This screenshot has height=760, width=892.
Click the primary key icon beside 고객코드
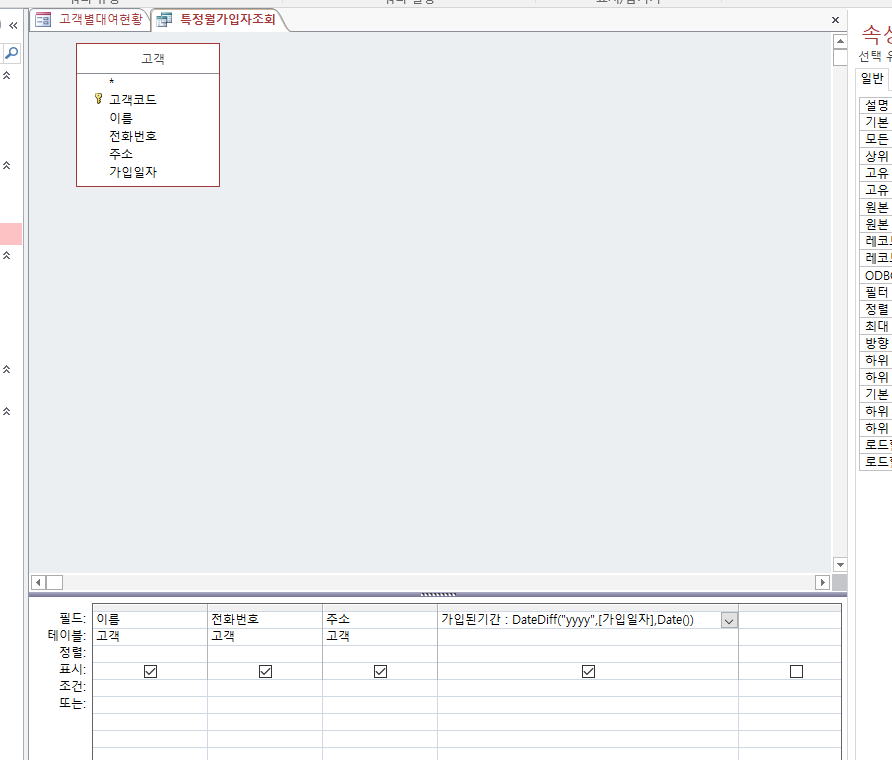coord(98,99)
